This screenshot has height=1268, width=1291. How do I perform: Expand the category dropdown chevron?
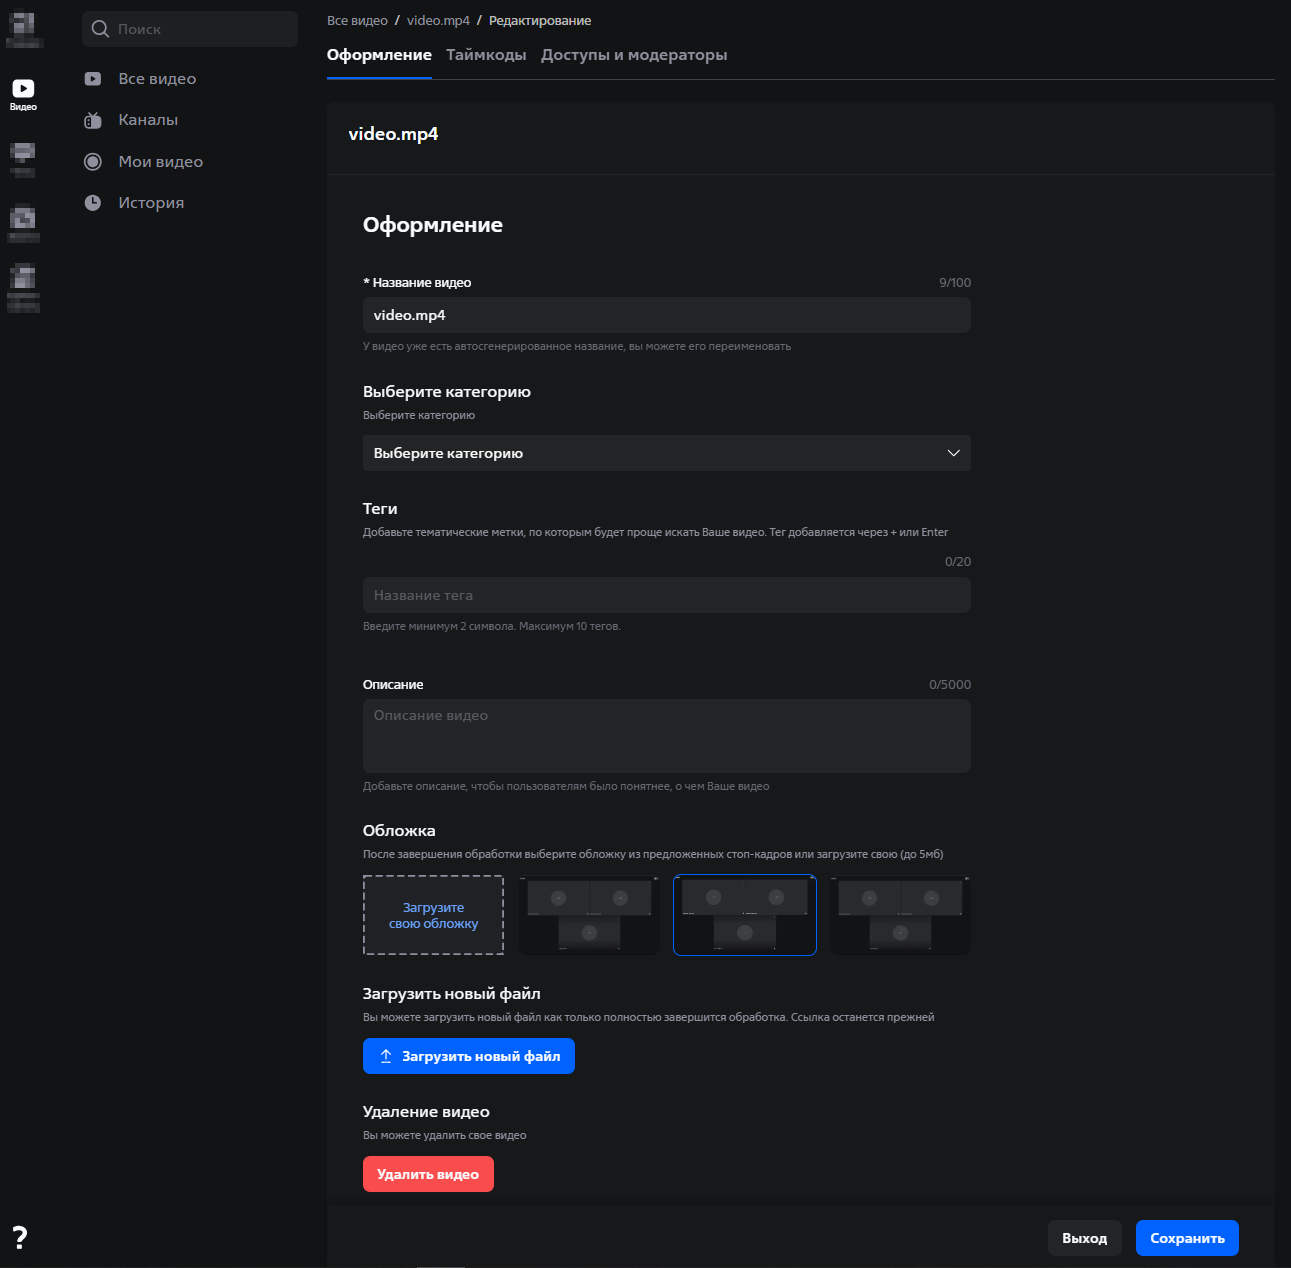tap(953, 453)
